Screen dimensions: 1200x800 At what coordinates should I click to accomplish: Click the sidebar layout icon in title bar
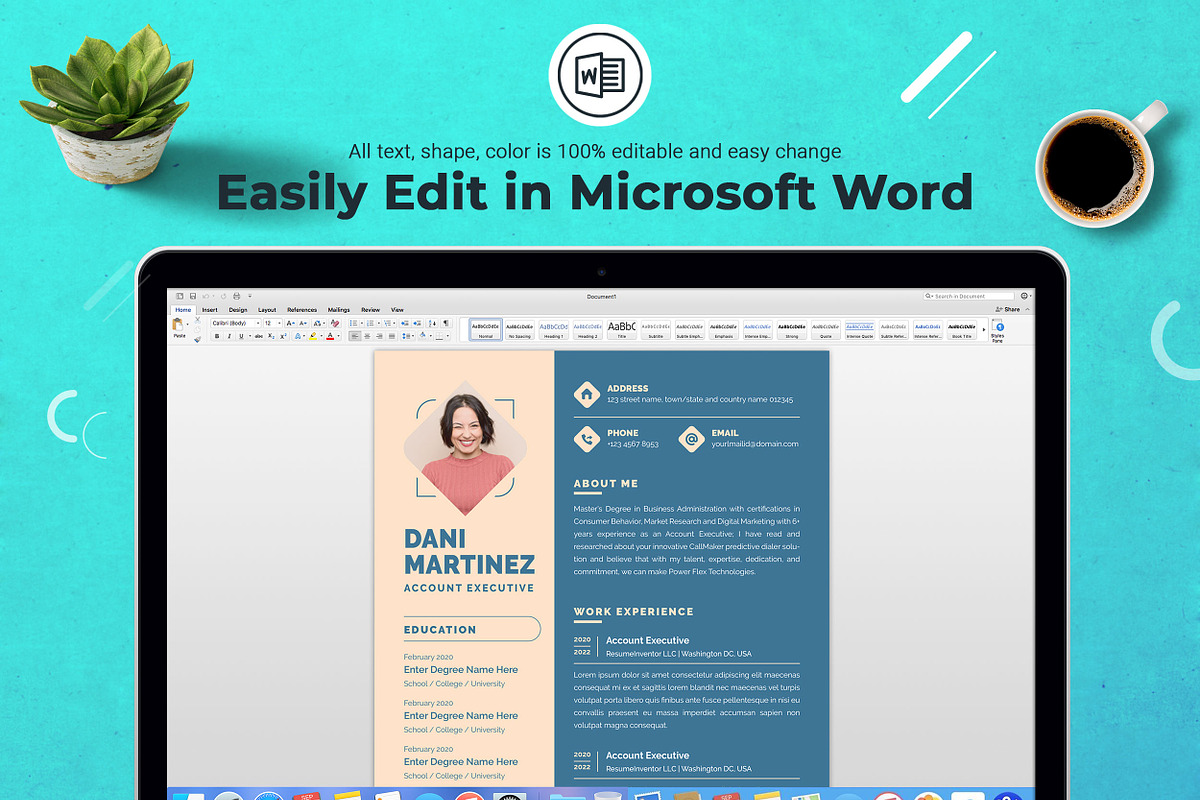180,296
